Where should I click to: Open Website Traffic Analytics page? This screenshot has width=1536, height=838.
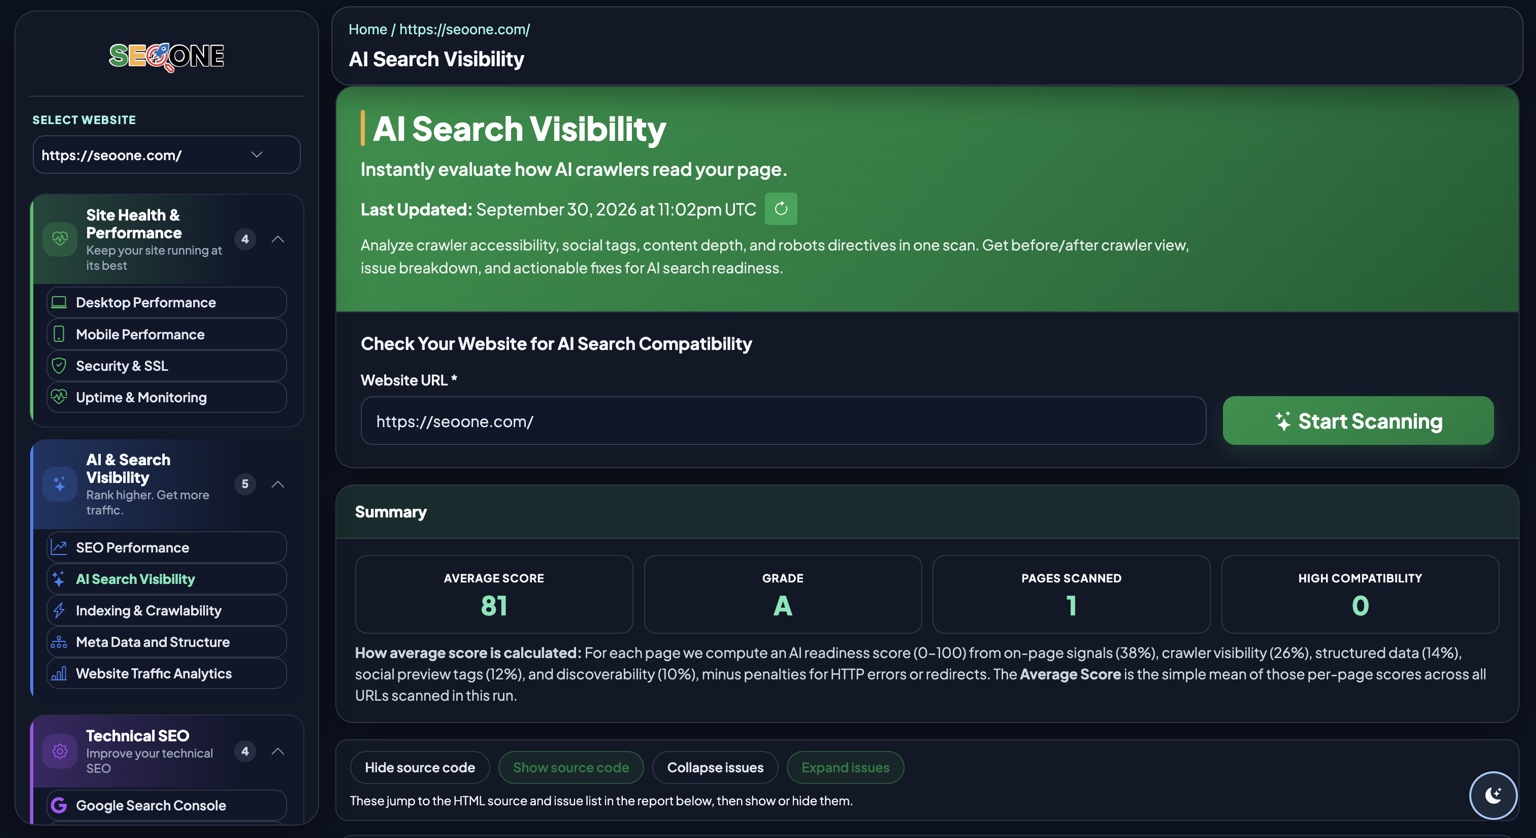pos(166,673)
